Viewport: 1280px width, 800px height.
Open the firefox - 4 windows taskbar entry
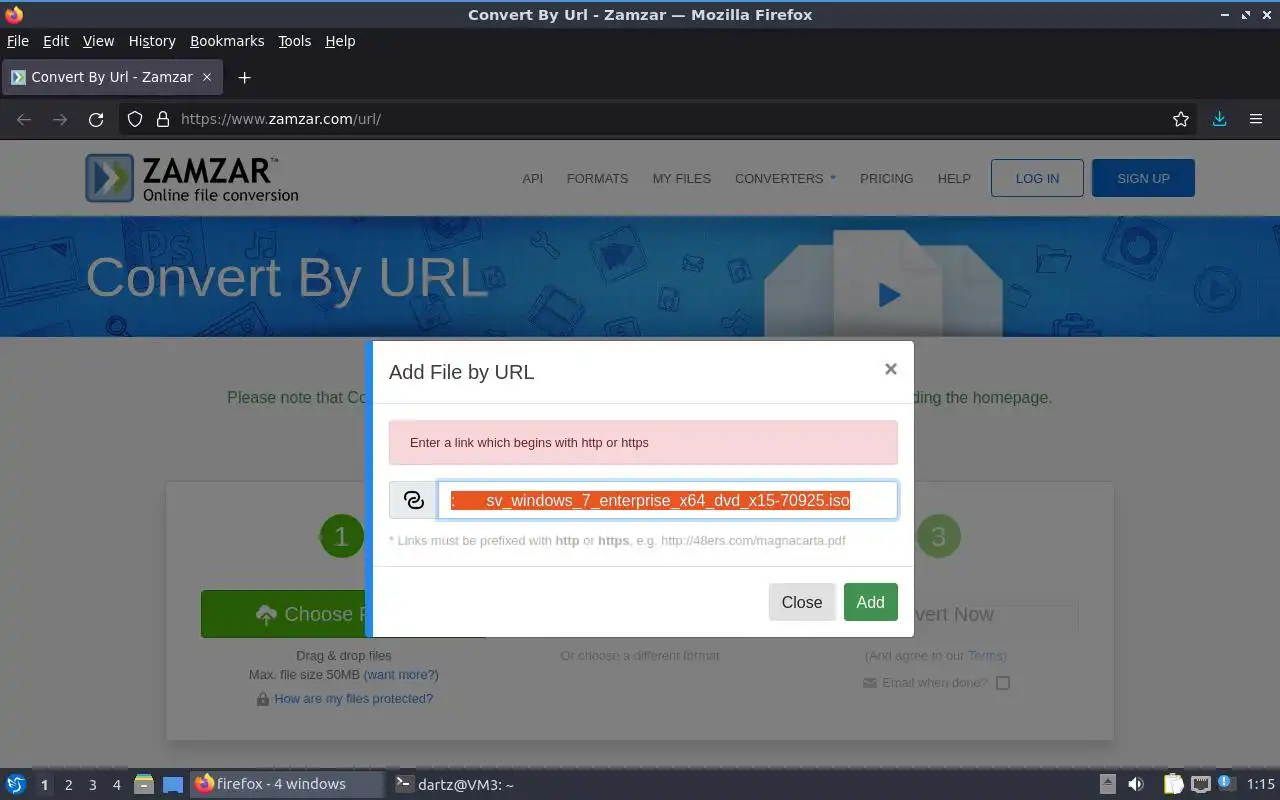click(287, 784)
